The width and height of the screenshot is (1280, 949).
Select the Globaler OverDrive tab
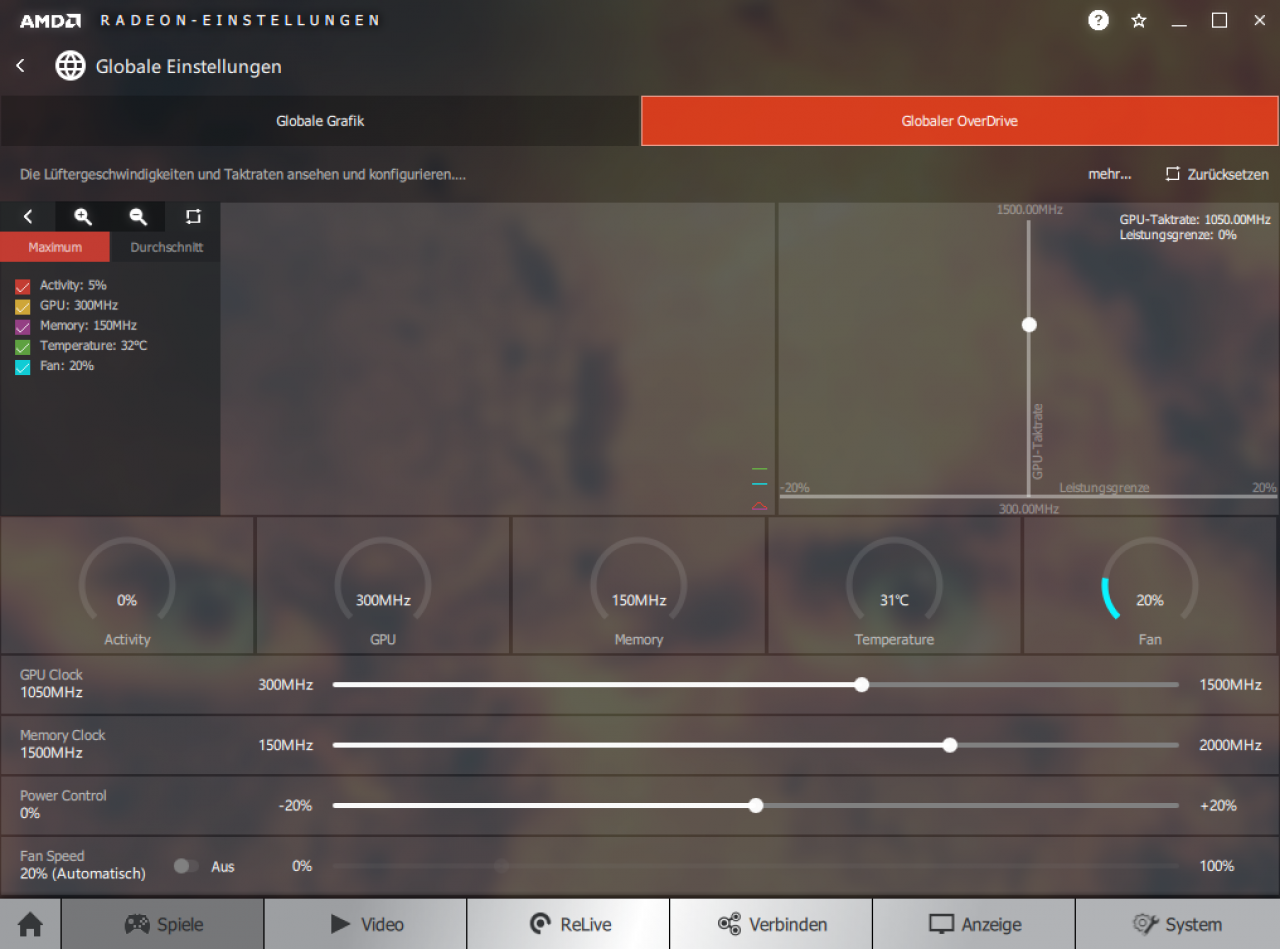[x=960, y=121]
